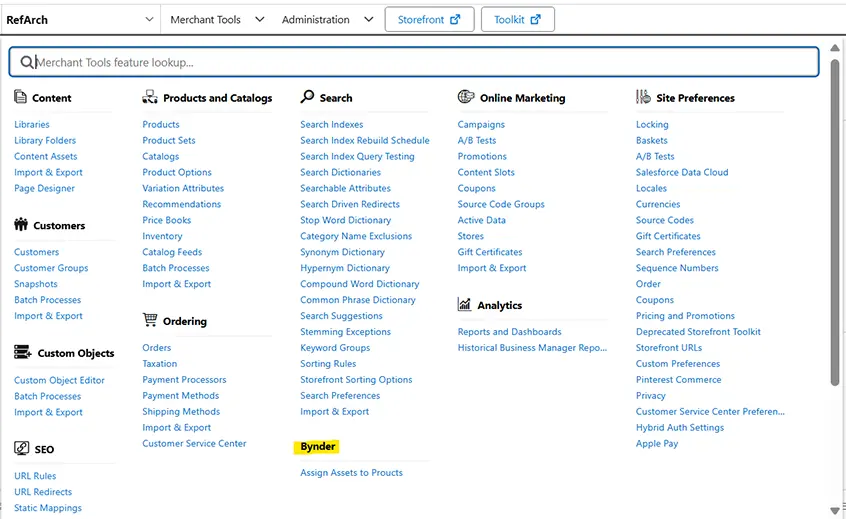Open the Orders link

pos(156,348)
